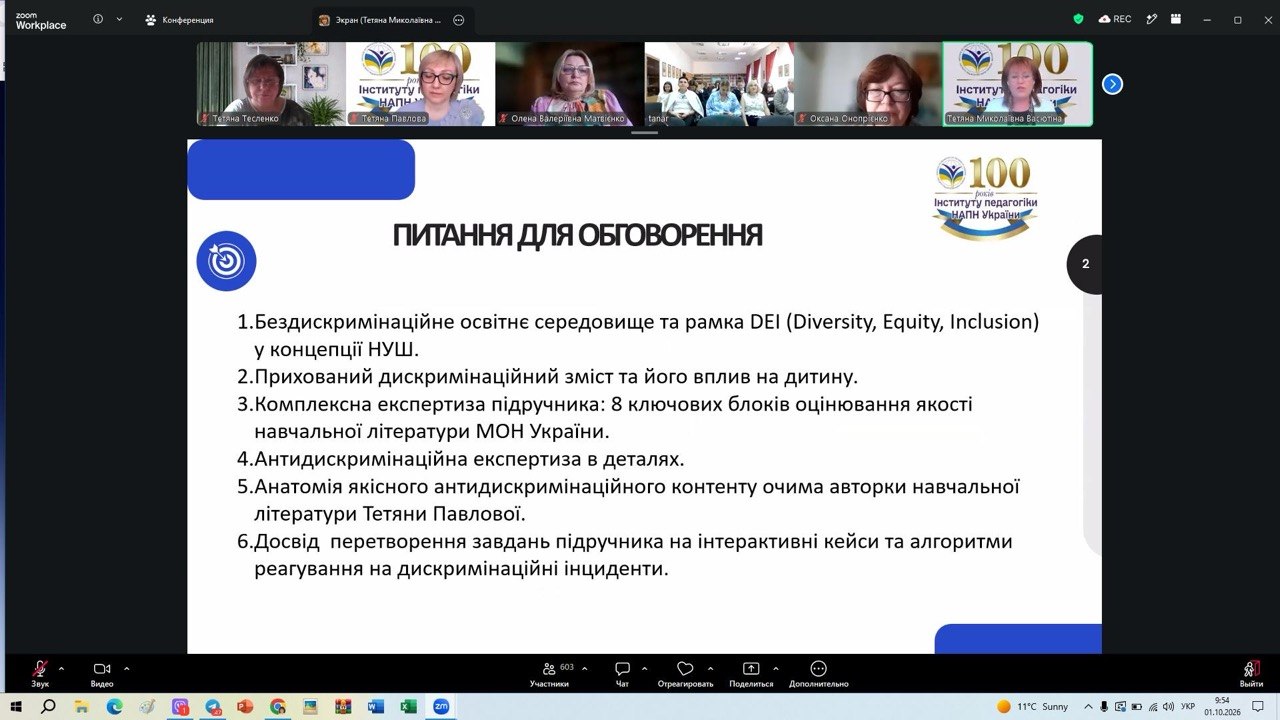Show next participants with the blue arrow
Screen dimensions: 1280x720
click(1112, 84)
